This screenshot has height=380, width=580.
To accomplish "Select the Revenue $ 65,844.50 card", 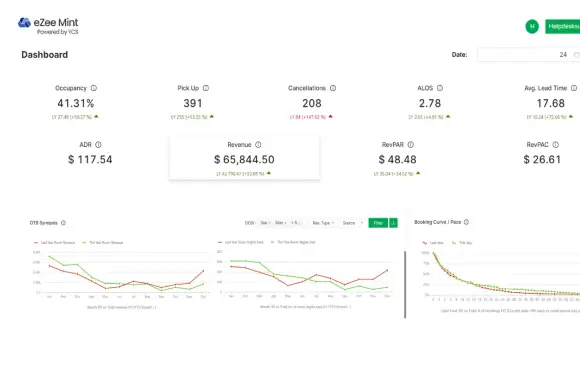I will pos(244,158).
